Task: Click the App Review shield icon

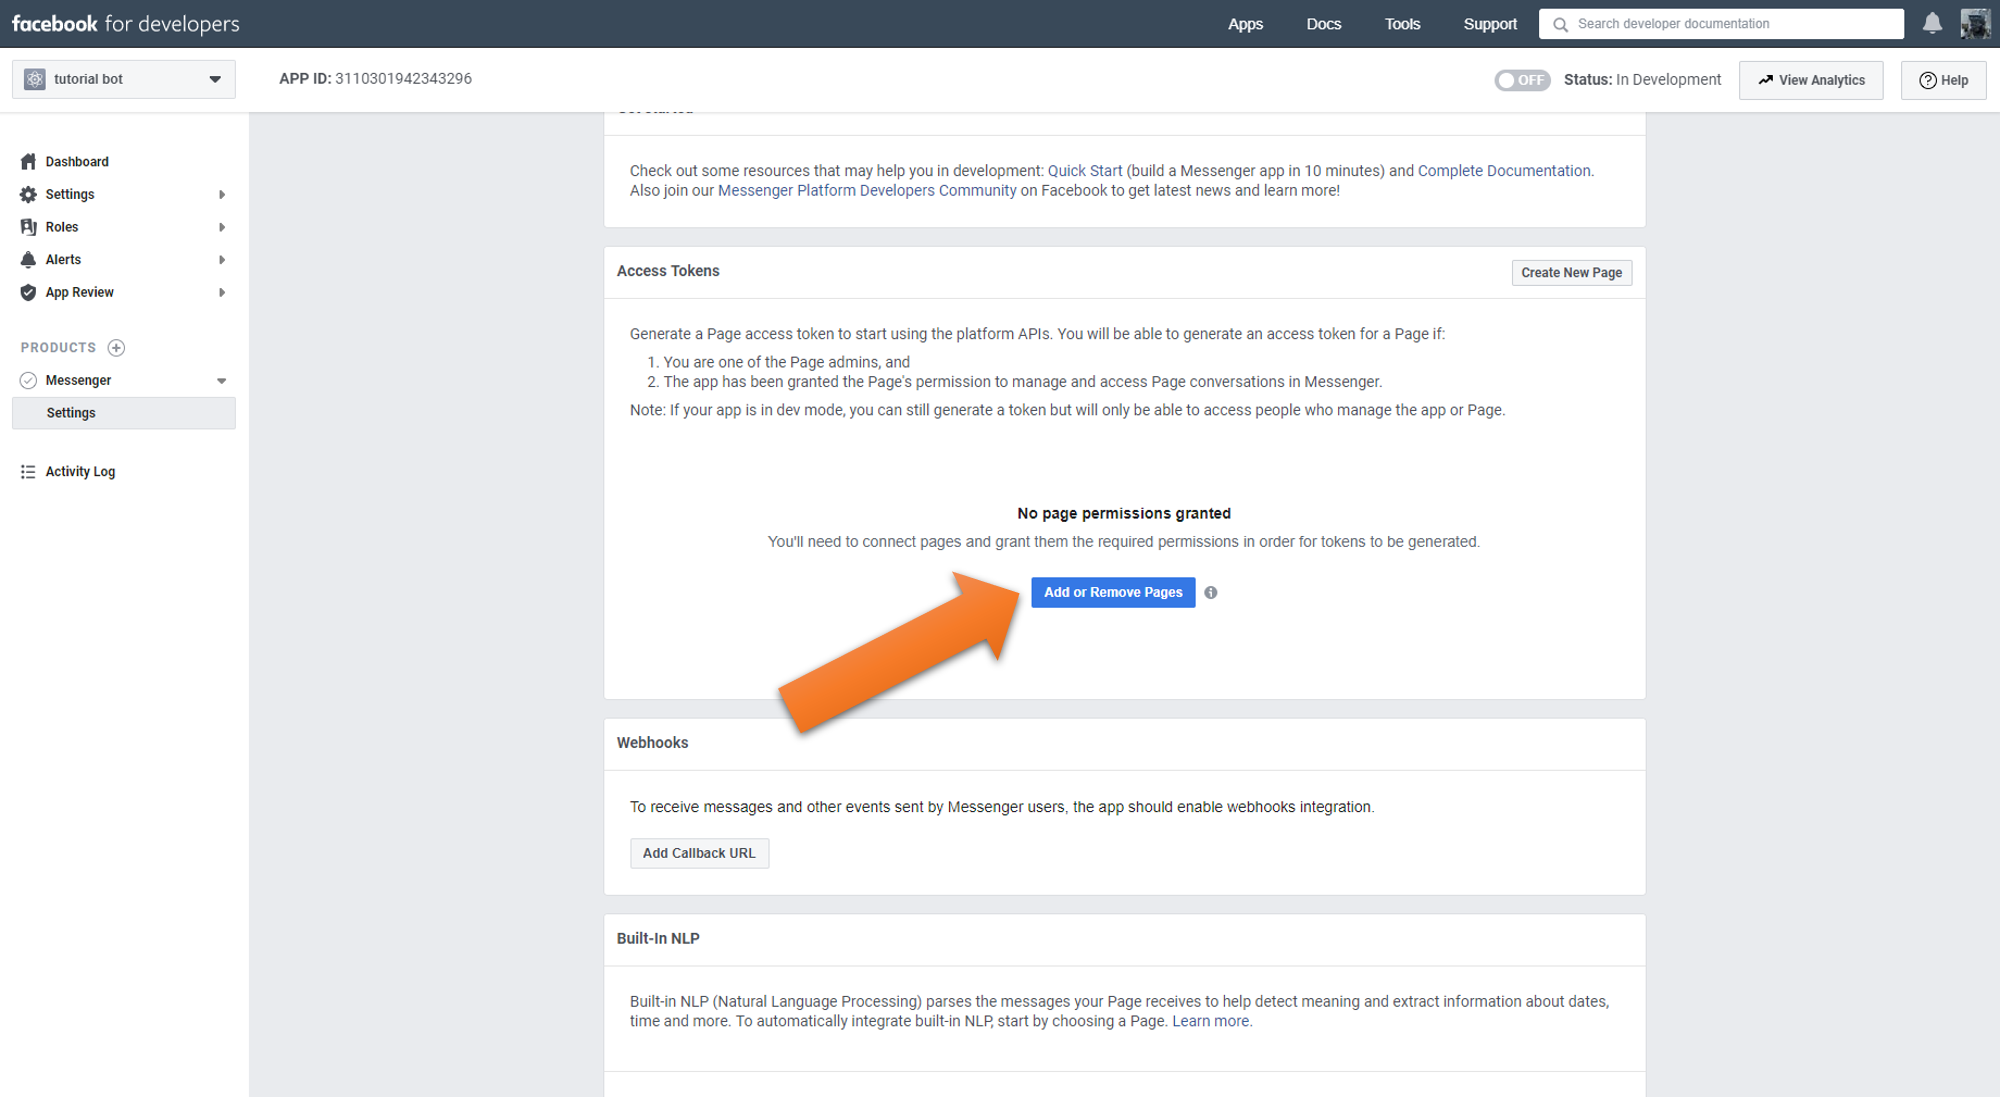Action: 28,292
